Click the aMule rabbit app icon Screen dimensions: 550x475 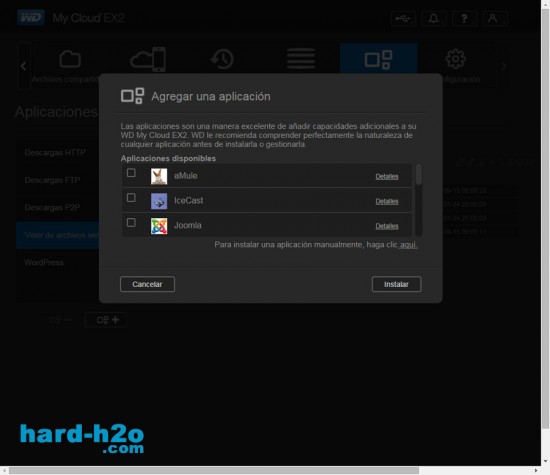159,176
